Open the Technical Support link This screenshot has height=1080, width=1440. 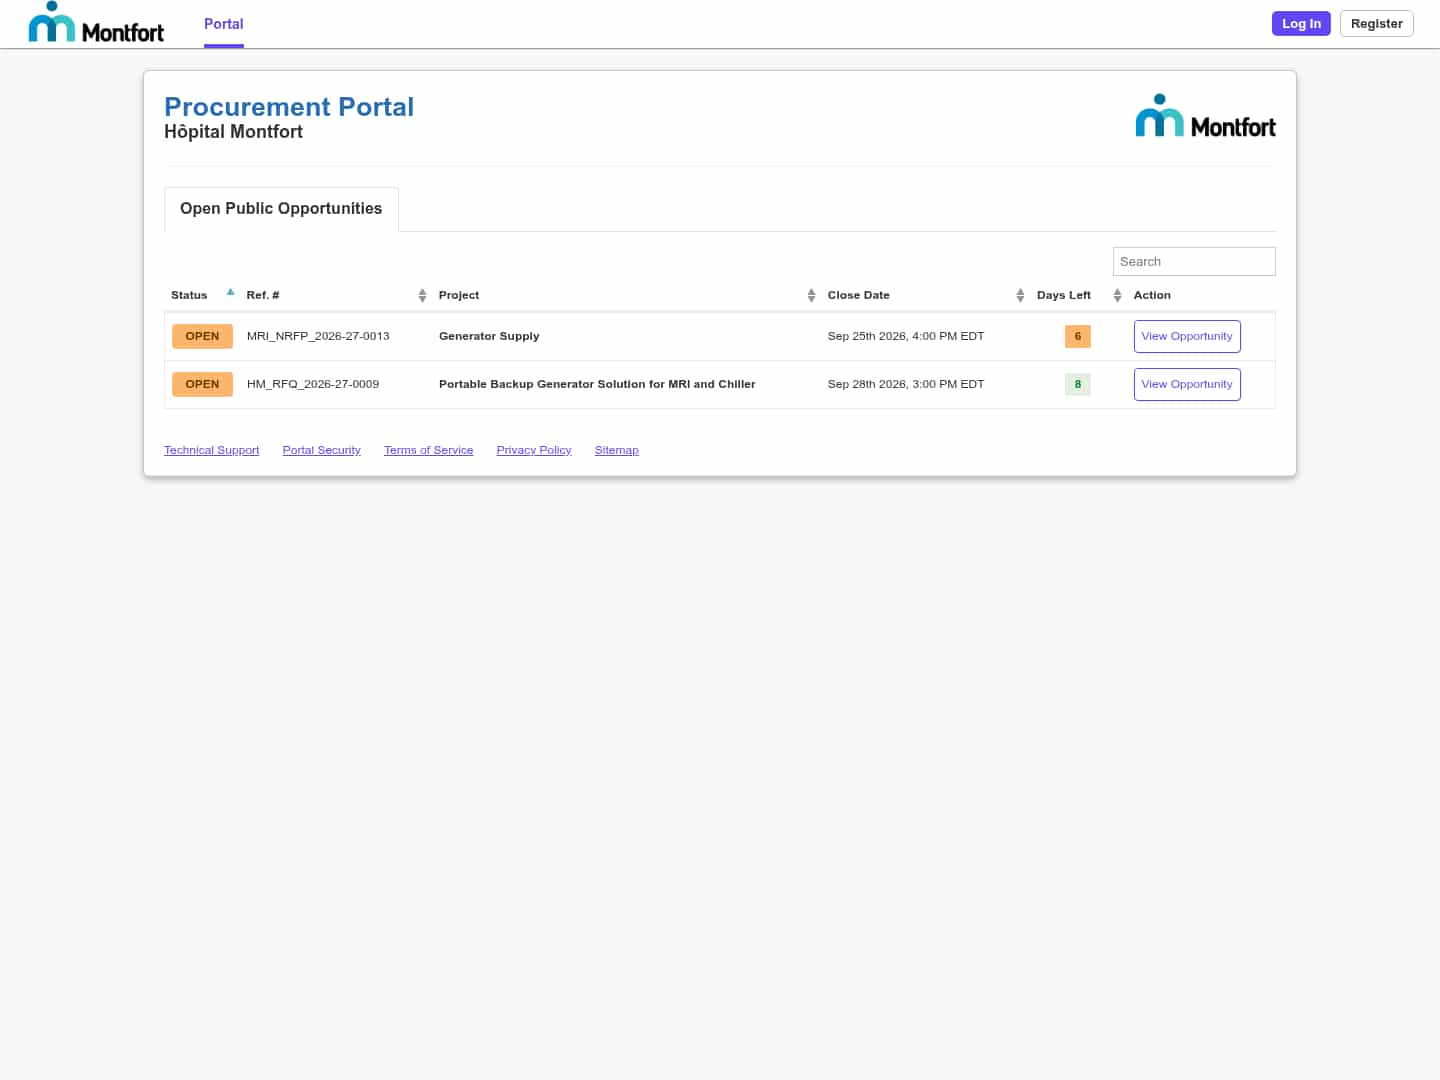[211, 450]
